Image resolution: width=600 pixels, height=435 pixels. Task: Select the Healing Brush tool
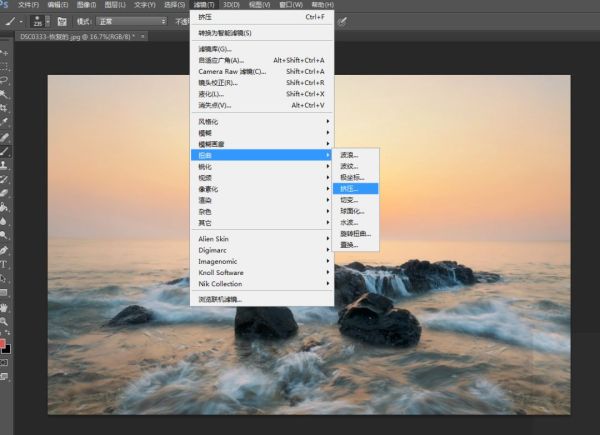(4, 137)
